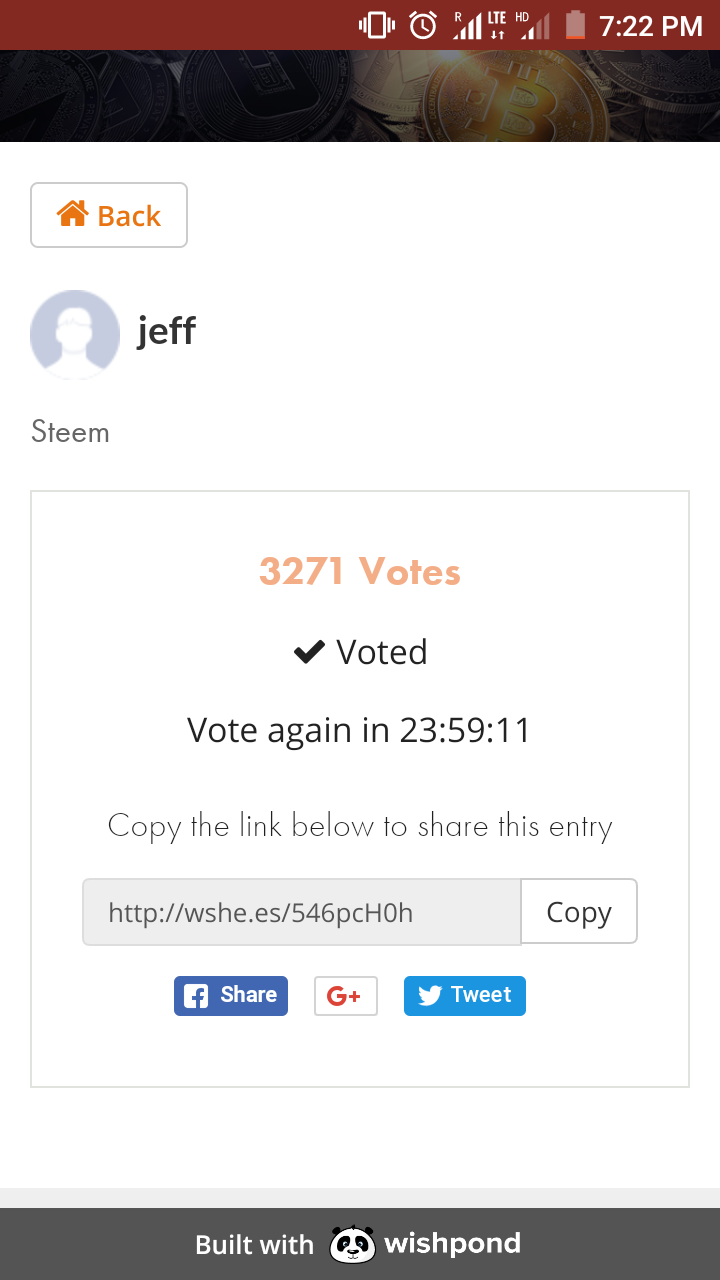
Task: Click the bitcoin header banner image
Action: (360, 96)
